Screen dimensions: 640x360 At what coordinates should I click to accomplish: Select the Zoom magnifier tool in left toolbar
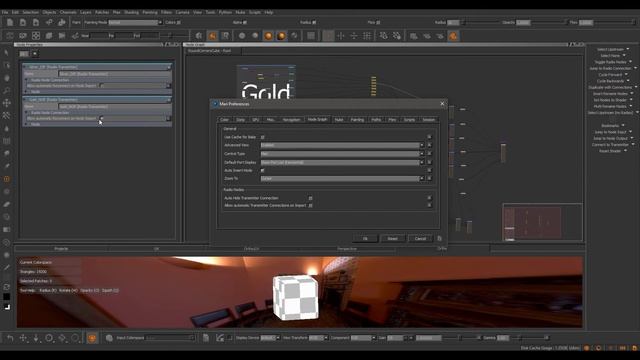tap(7, 90)
